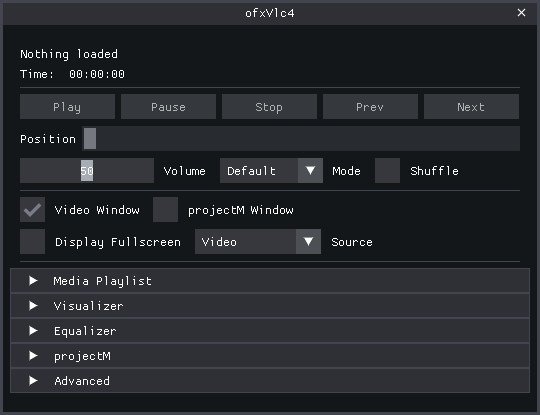Expand the projectM section
This screenshot has width=540, height=415.
point(270,356)
